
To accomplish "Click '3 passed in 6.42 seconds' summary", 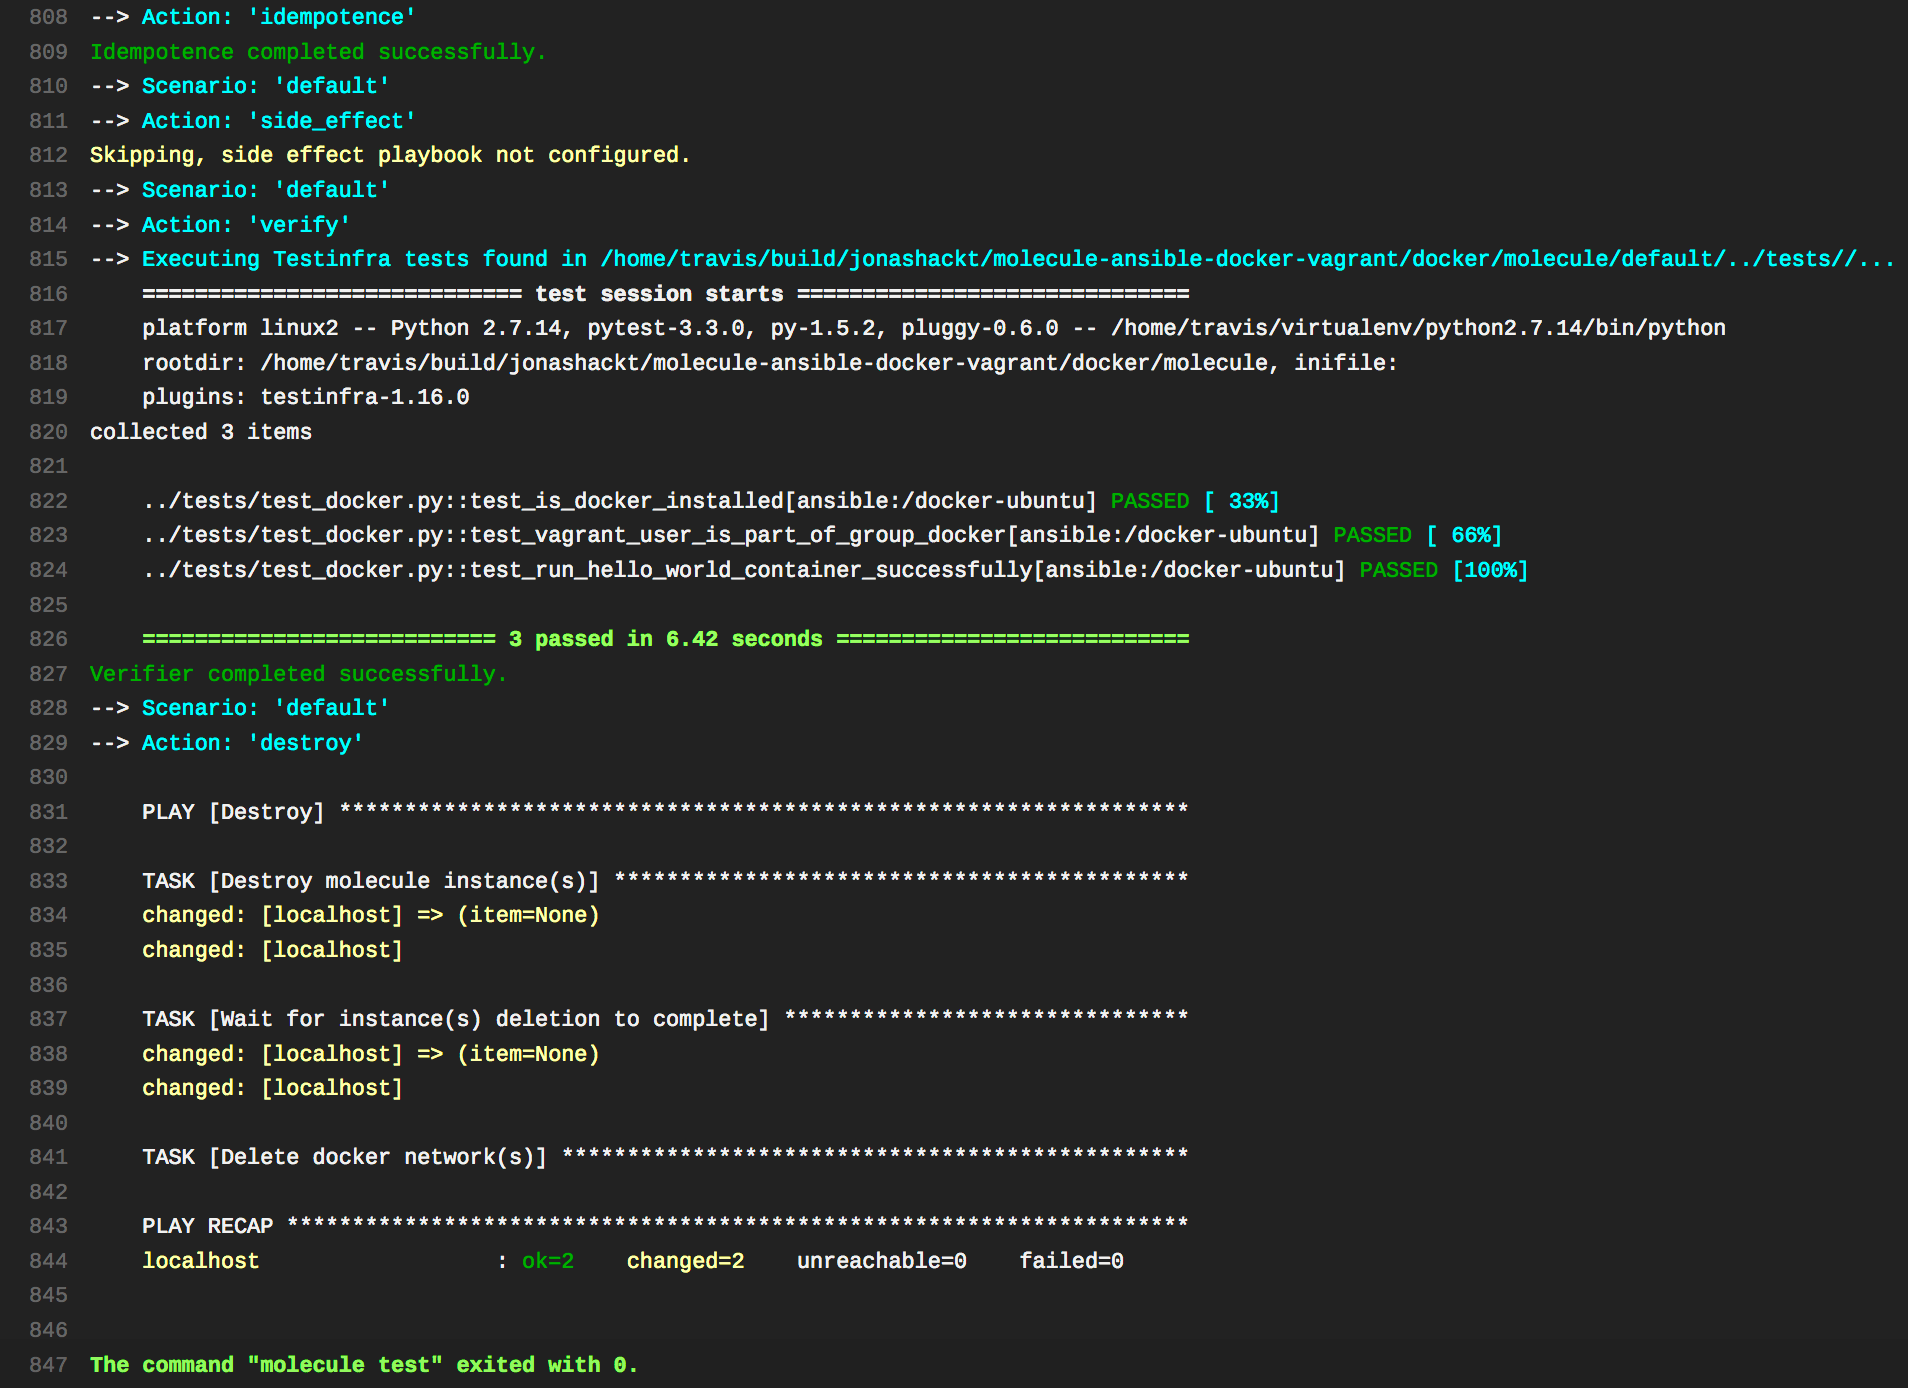I will click(x=664, y=639).
